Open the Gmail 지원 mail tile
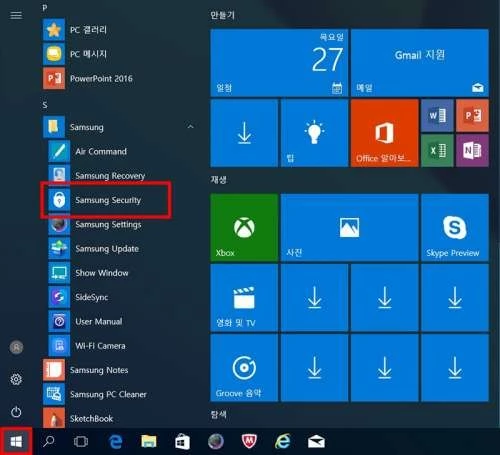The width and height of the screenshot is (500, 455). point(420,63)
